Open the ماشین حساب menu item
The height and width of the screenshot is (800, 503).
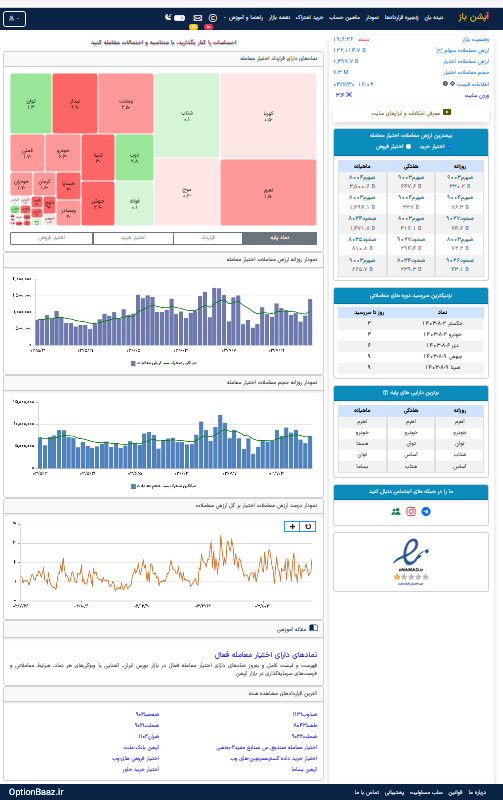point(344,18)
